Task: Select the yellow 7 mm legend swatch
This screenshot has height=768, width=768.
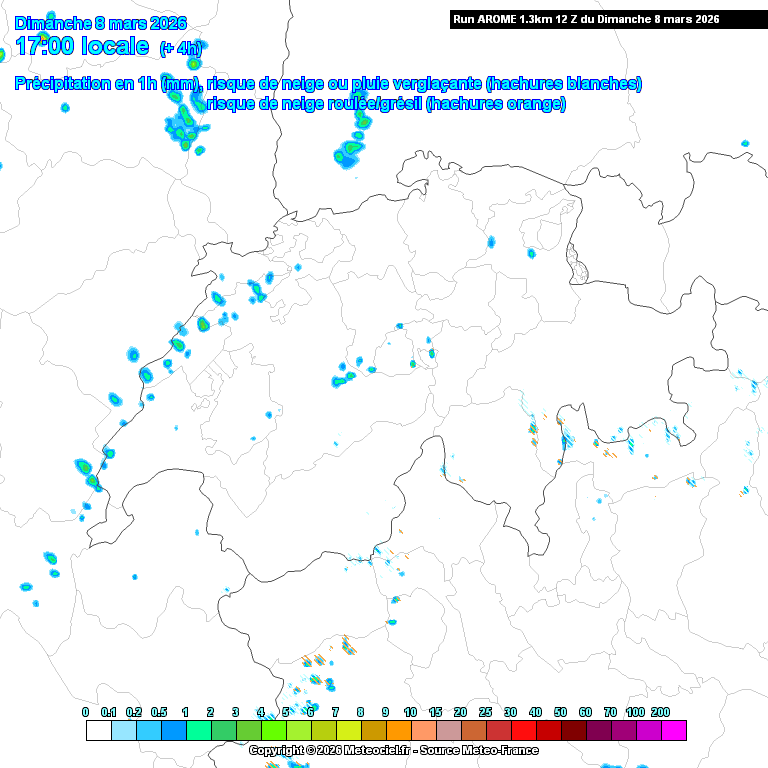Action: coord(348,730)
